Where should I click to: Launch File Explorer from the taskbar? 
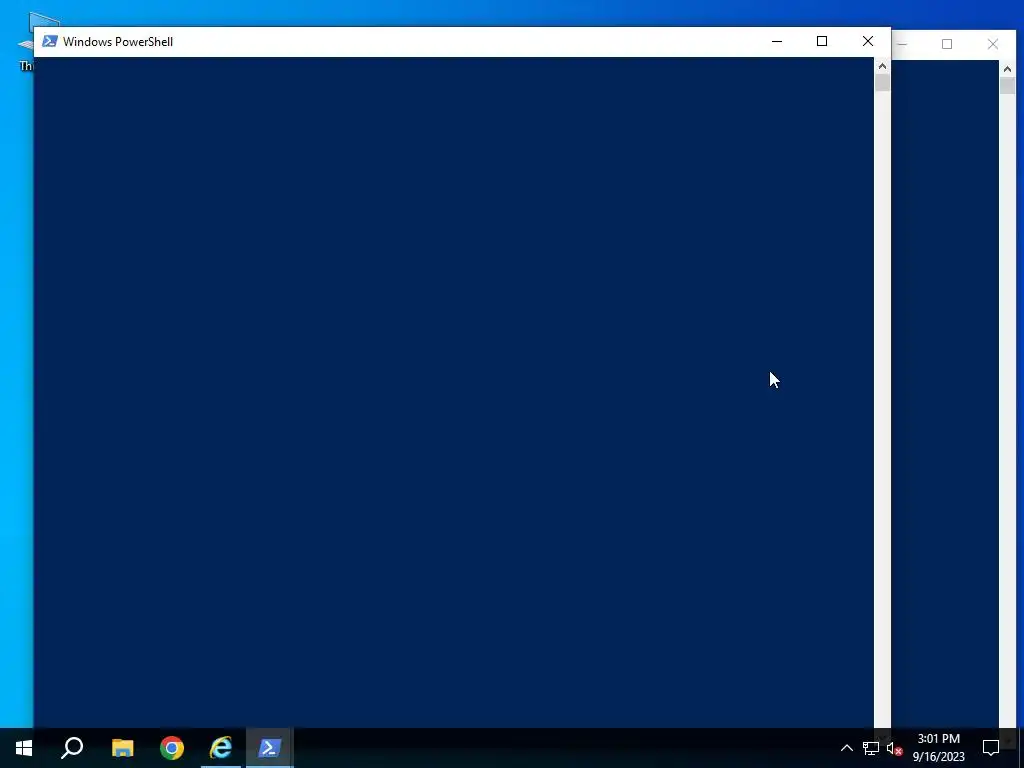pyautogui.click(x=122, y=748)
